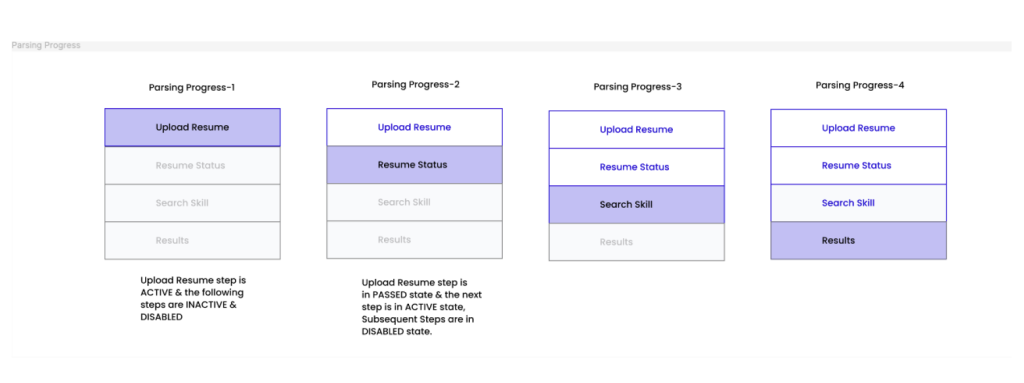Select active Search Skill in Parsing Progress-3

636,205
